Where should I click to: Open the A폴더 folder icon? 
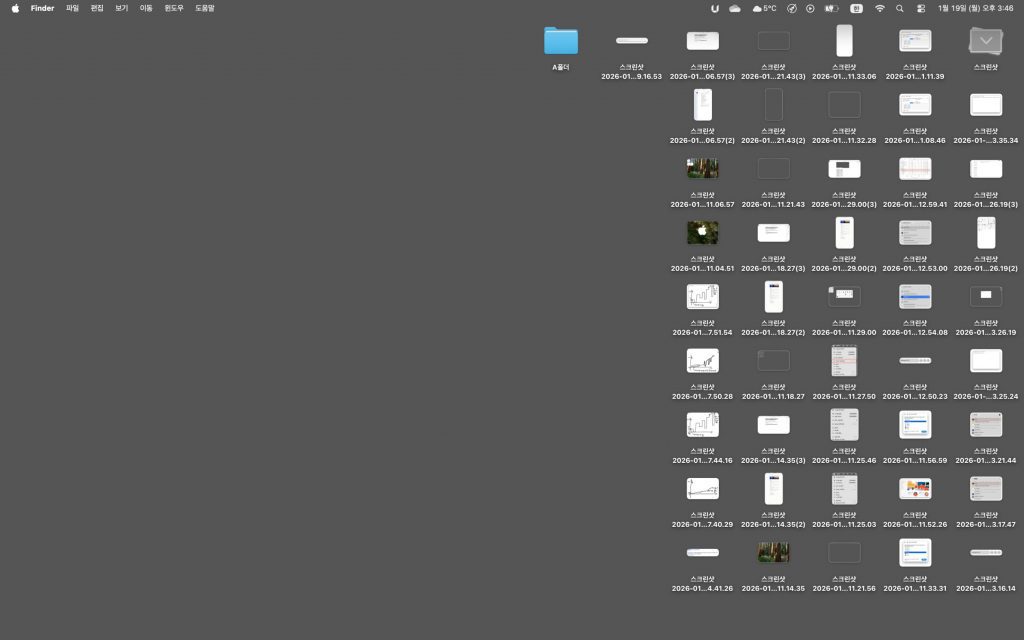[561, 41]
